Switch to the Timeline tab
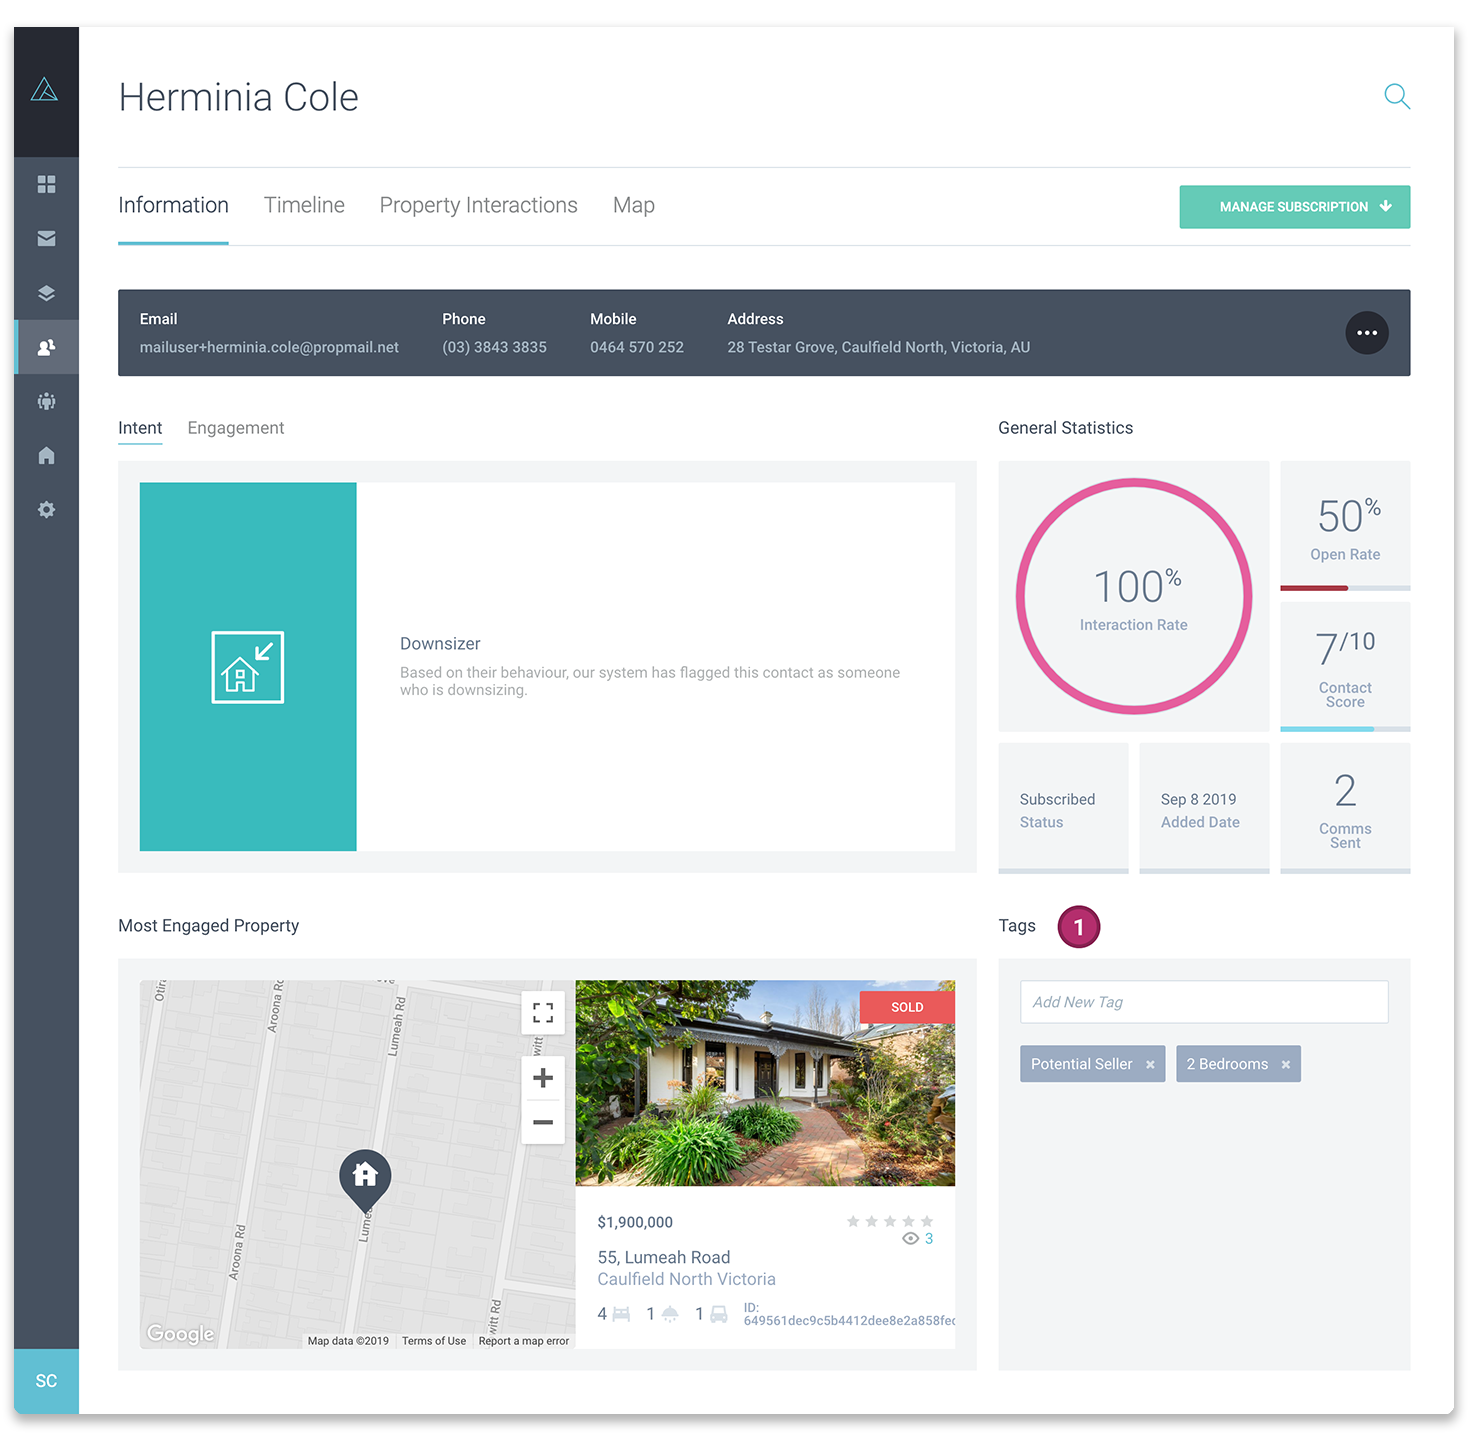The width and height of the screenshot is (1469, 1442). tap(304, 205)
